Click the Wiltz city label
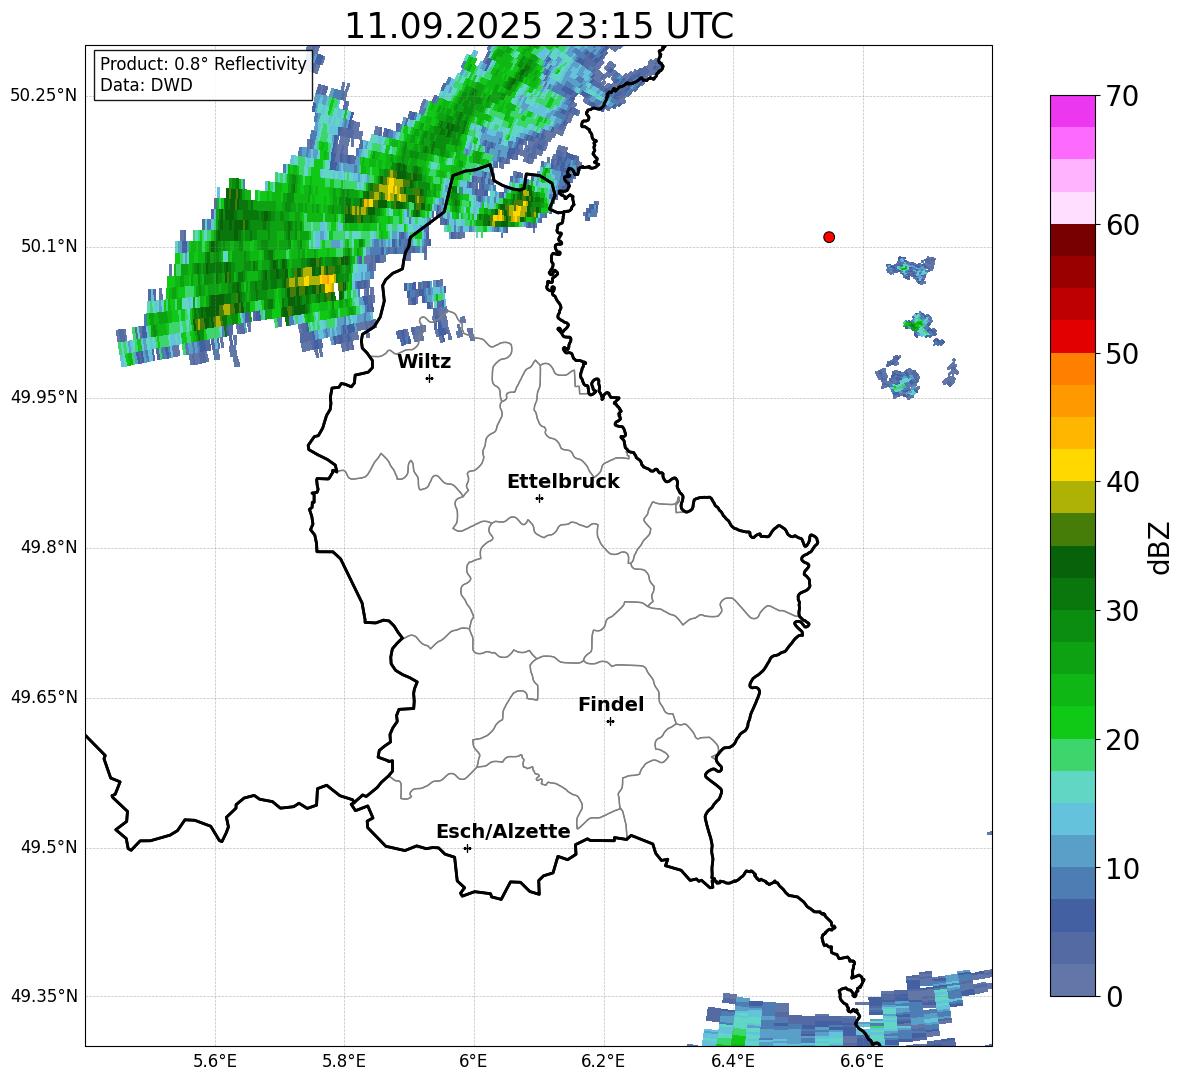Screen dimensions: 1184x1081 coord(424,362)
